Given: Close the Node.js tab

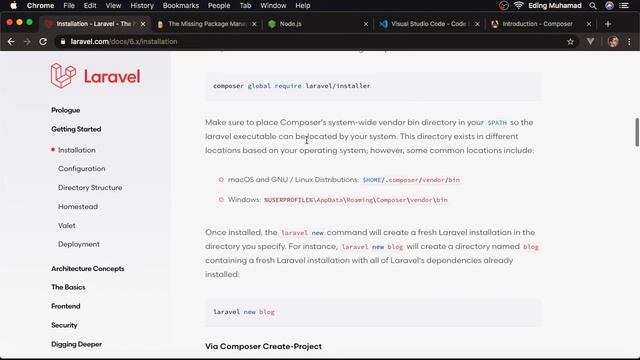Looking at the screenshot, I should [x=366, y=24].
